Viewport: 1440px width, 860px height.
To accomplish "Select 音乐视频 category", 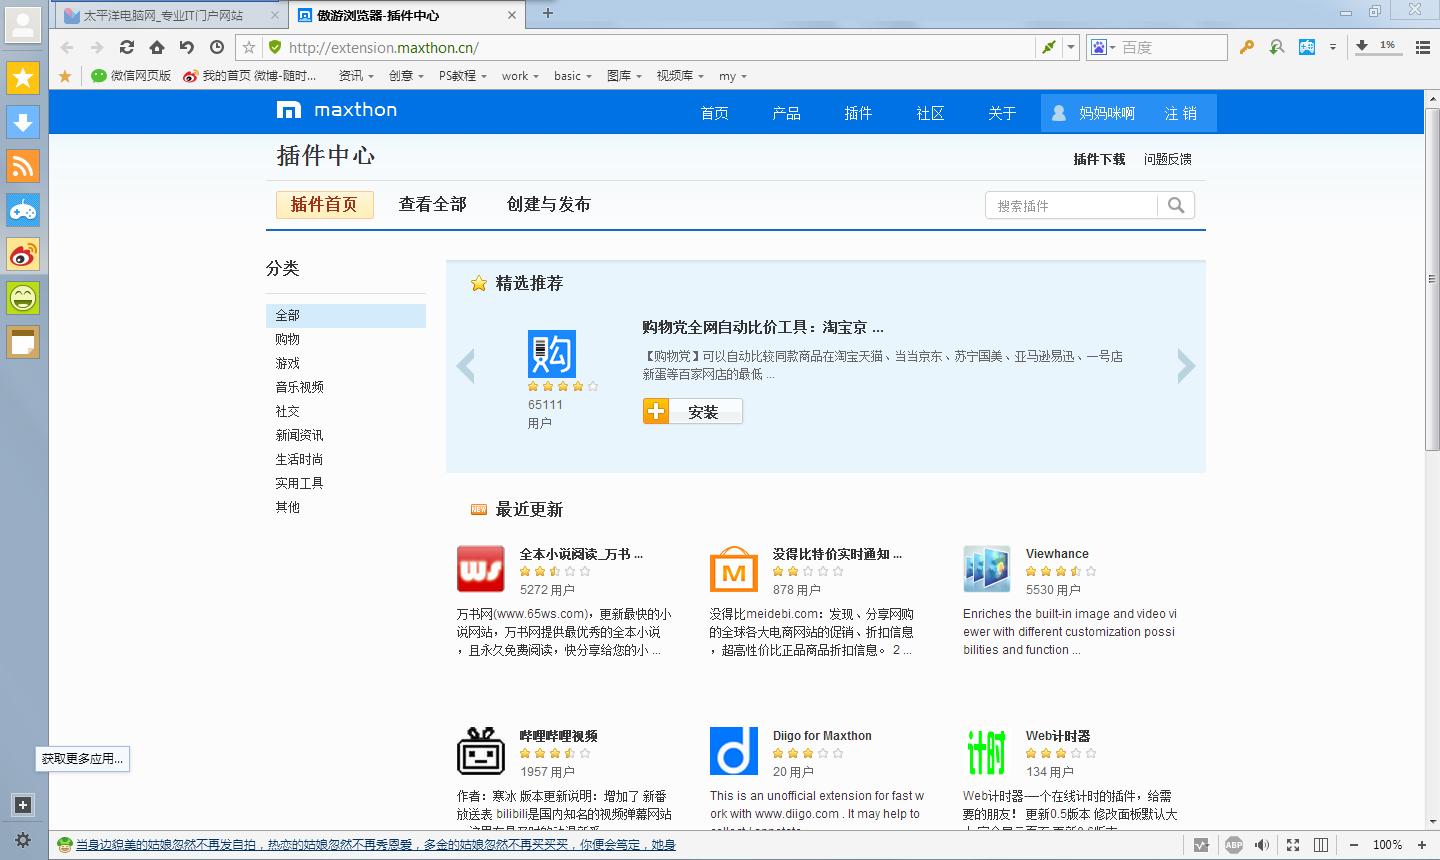I will click(x=300, y=387).
